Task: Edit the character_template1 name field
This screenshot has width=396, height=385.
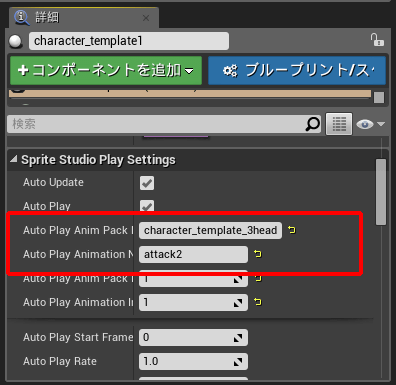Action: (129, 41)
